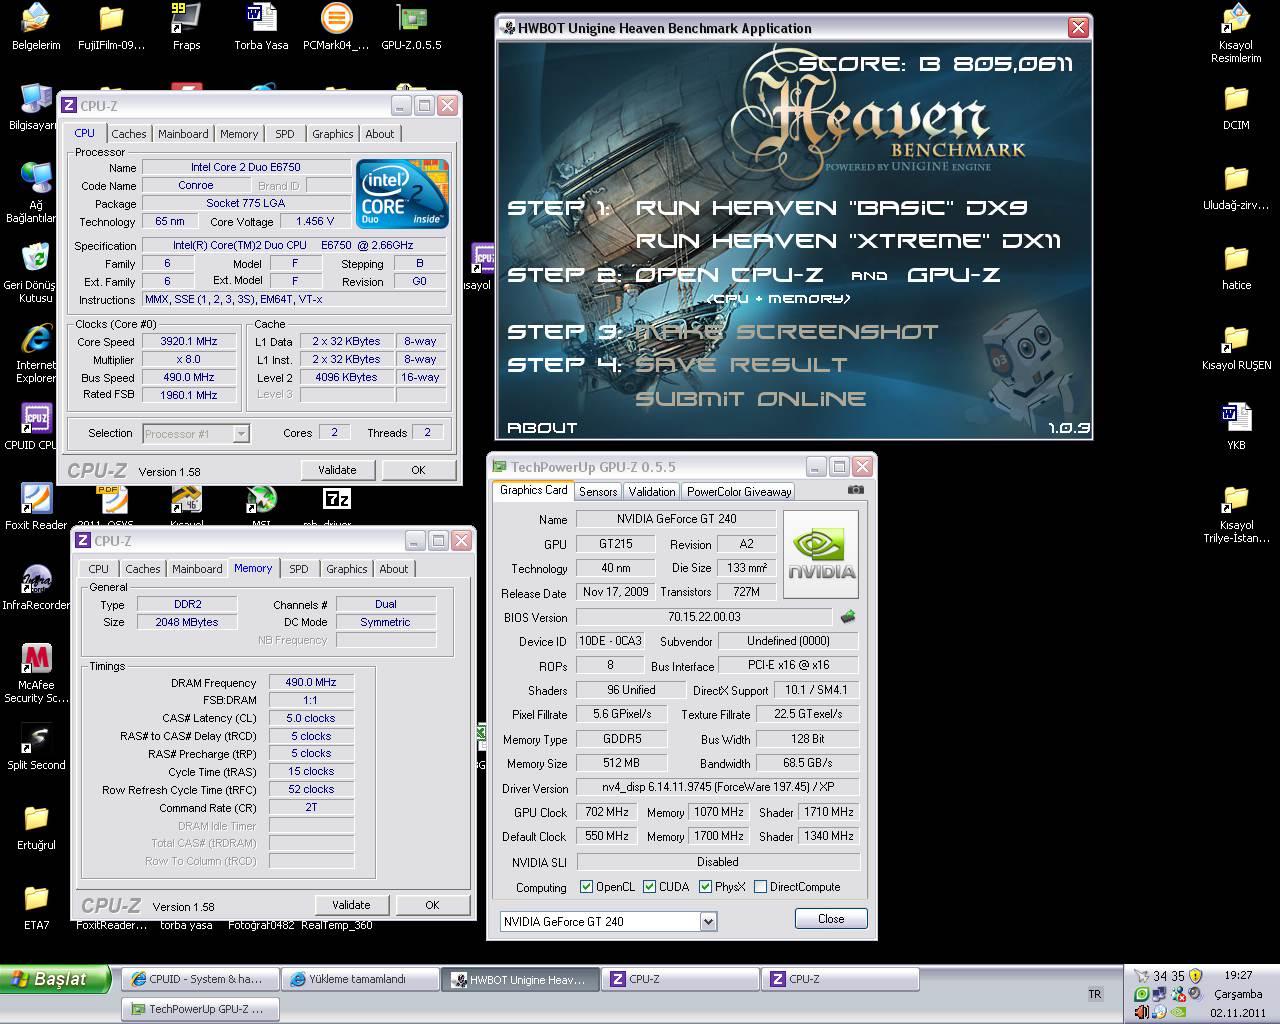The image size is (1280, 1024).
Task: Open the Belgelerim desktop icon
Action: click(36, 27)
